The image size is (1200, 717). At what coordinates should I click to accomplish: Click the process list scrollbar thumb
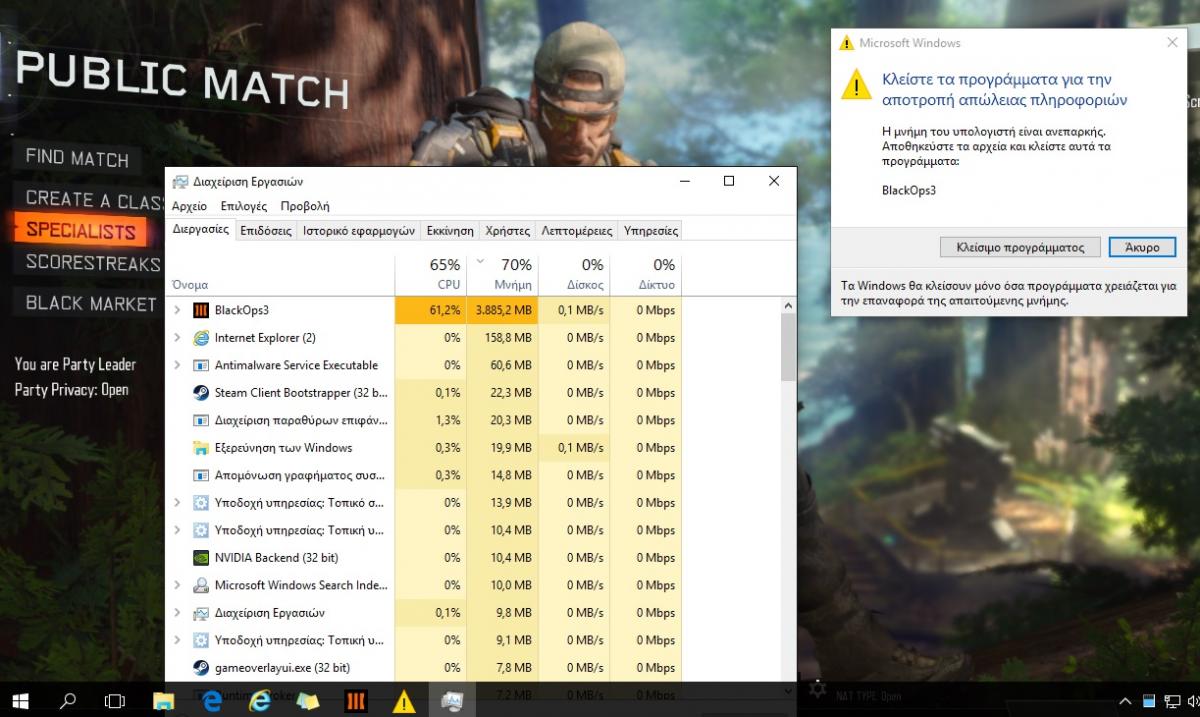(788, 348)
